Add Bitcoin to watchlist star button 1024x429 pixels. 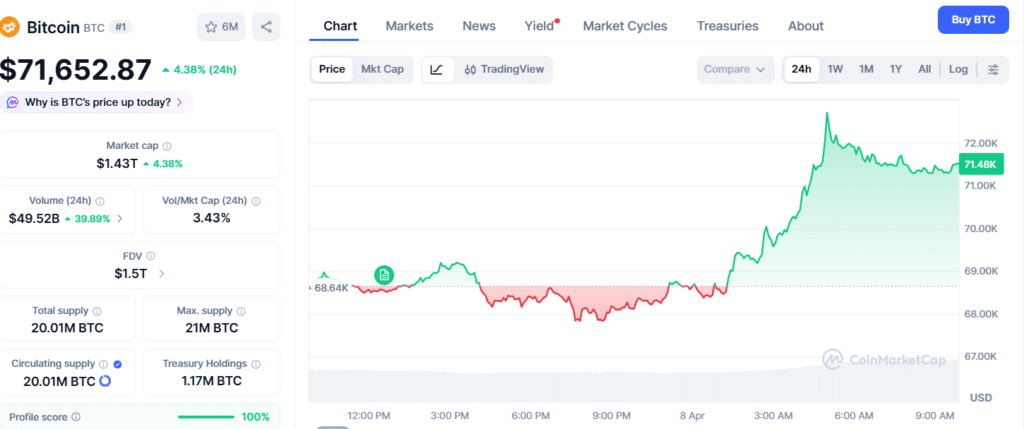pyautogui.click(x=221, y=27)
